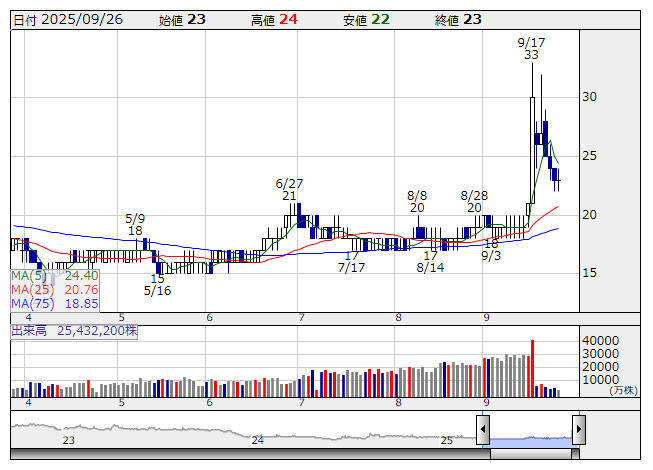This screenshot has height=470, width=653.
Task: Click the MA(25) legend entry
Action: 55,289
